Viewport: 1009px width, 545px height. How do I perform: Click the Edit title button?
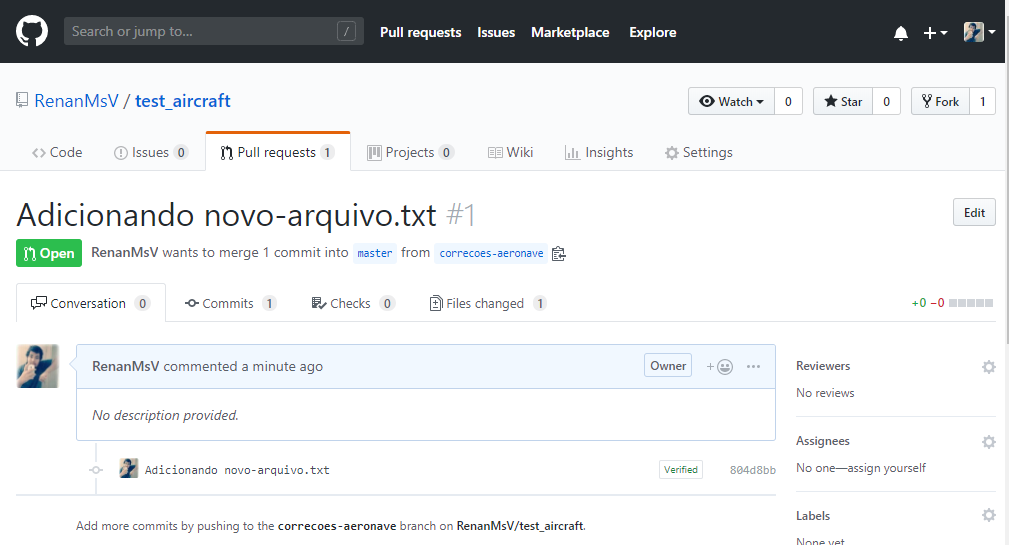point(974,212)
